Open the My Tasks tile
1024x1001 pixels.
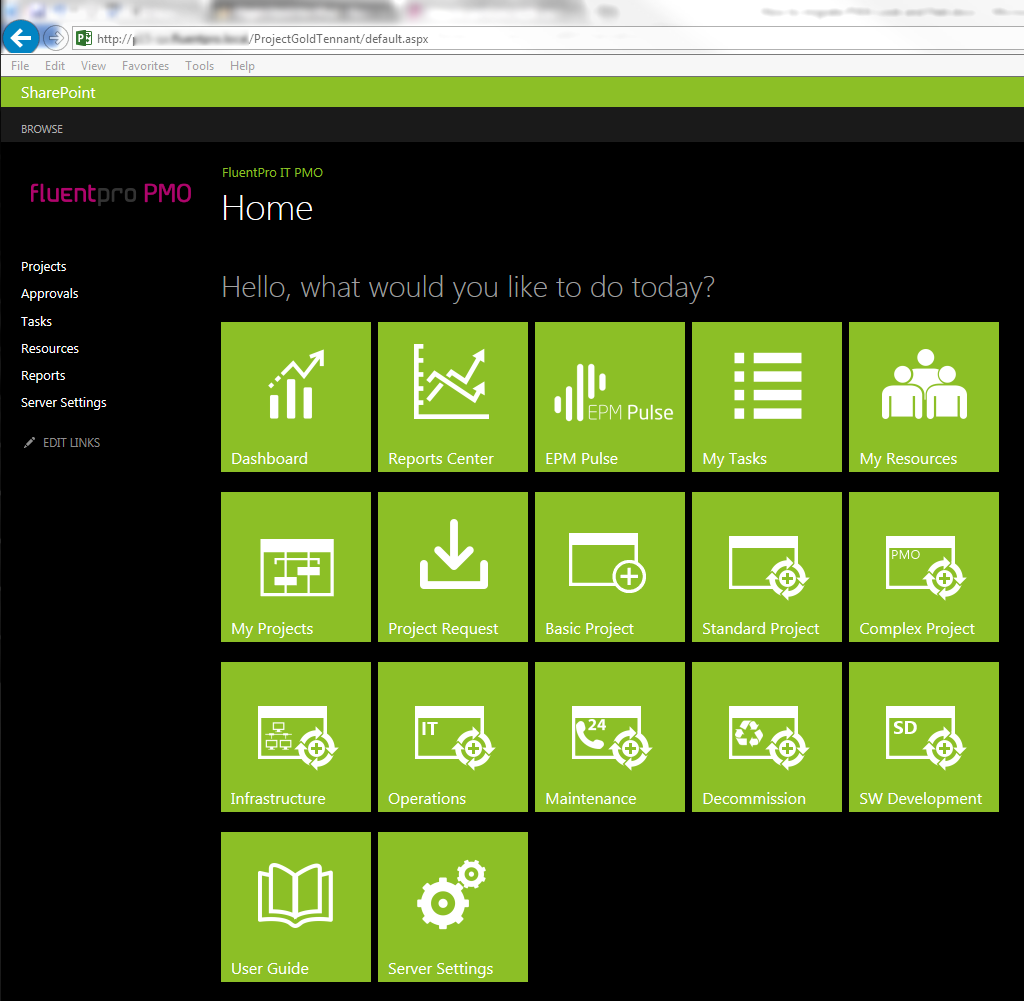767,396
